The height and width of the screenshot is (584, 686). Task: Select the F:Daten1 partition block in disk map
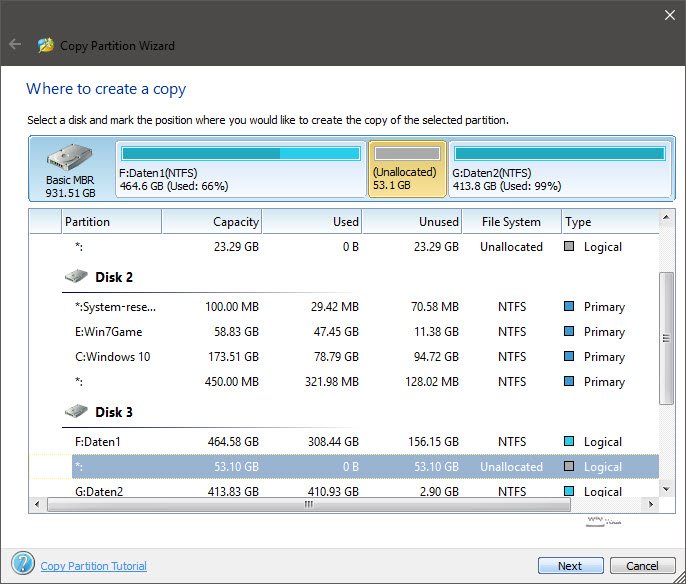pyautogui.click(x=239, y=168)
